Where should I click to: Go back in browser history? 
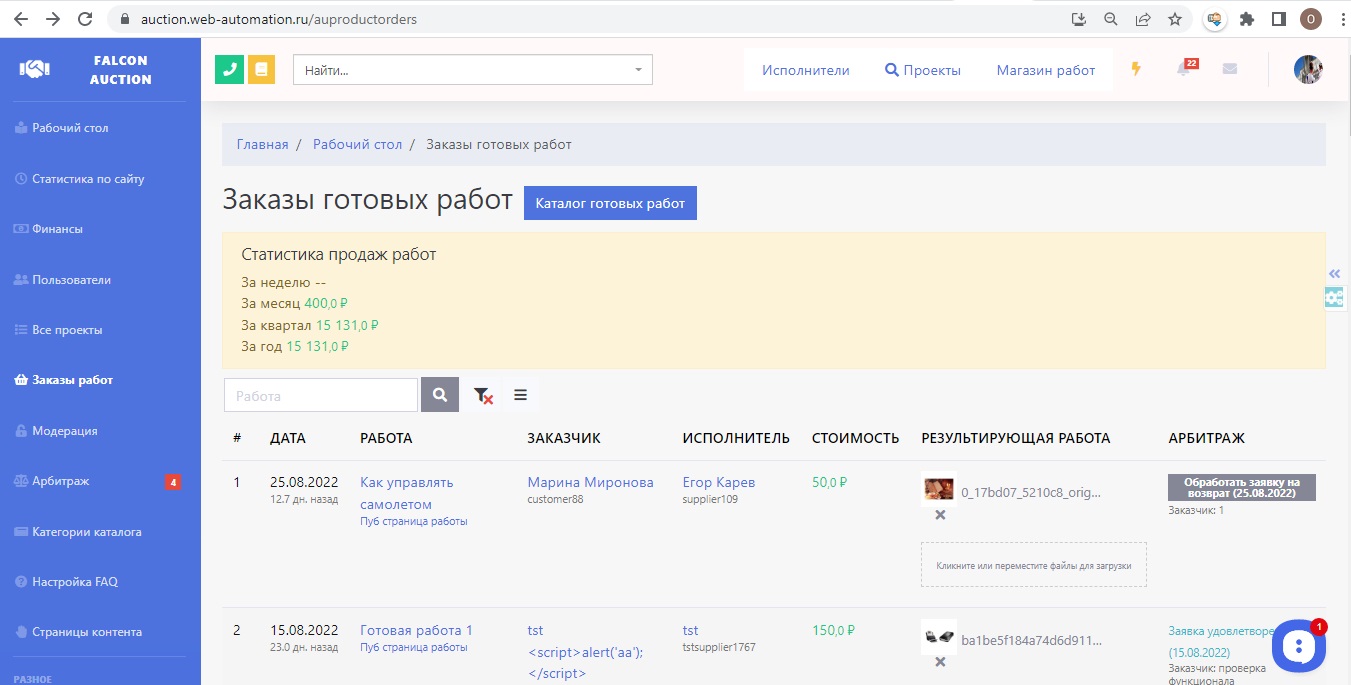(x=21, y=19)
